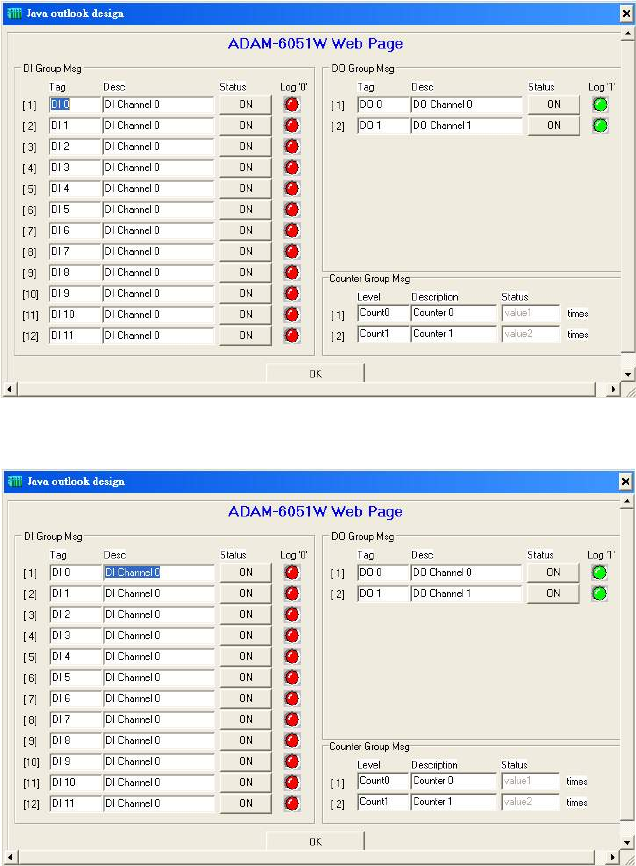Click the title bar app icon of lower window

pyautogui.click(x=14, y=480)
